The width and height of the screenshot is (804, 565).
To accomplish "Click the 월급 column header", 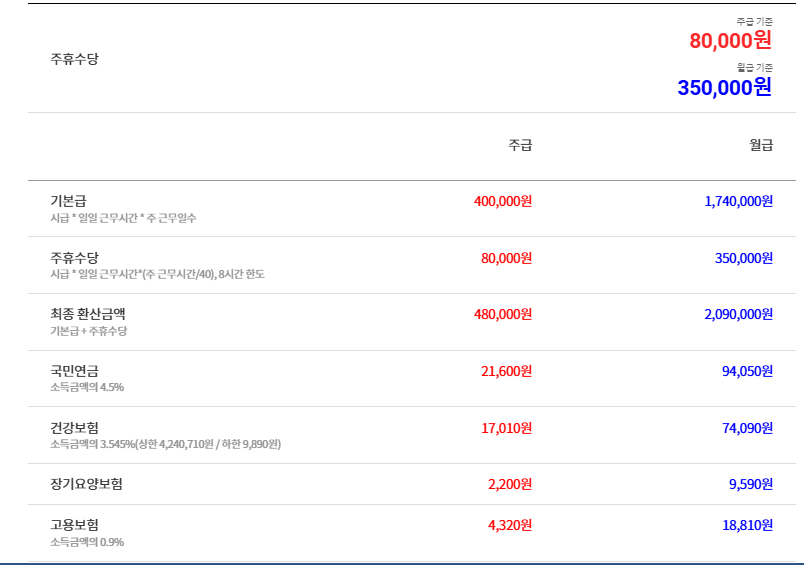I will coord(761,145).
